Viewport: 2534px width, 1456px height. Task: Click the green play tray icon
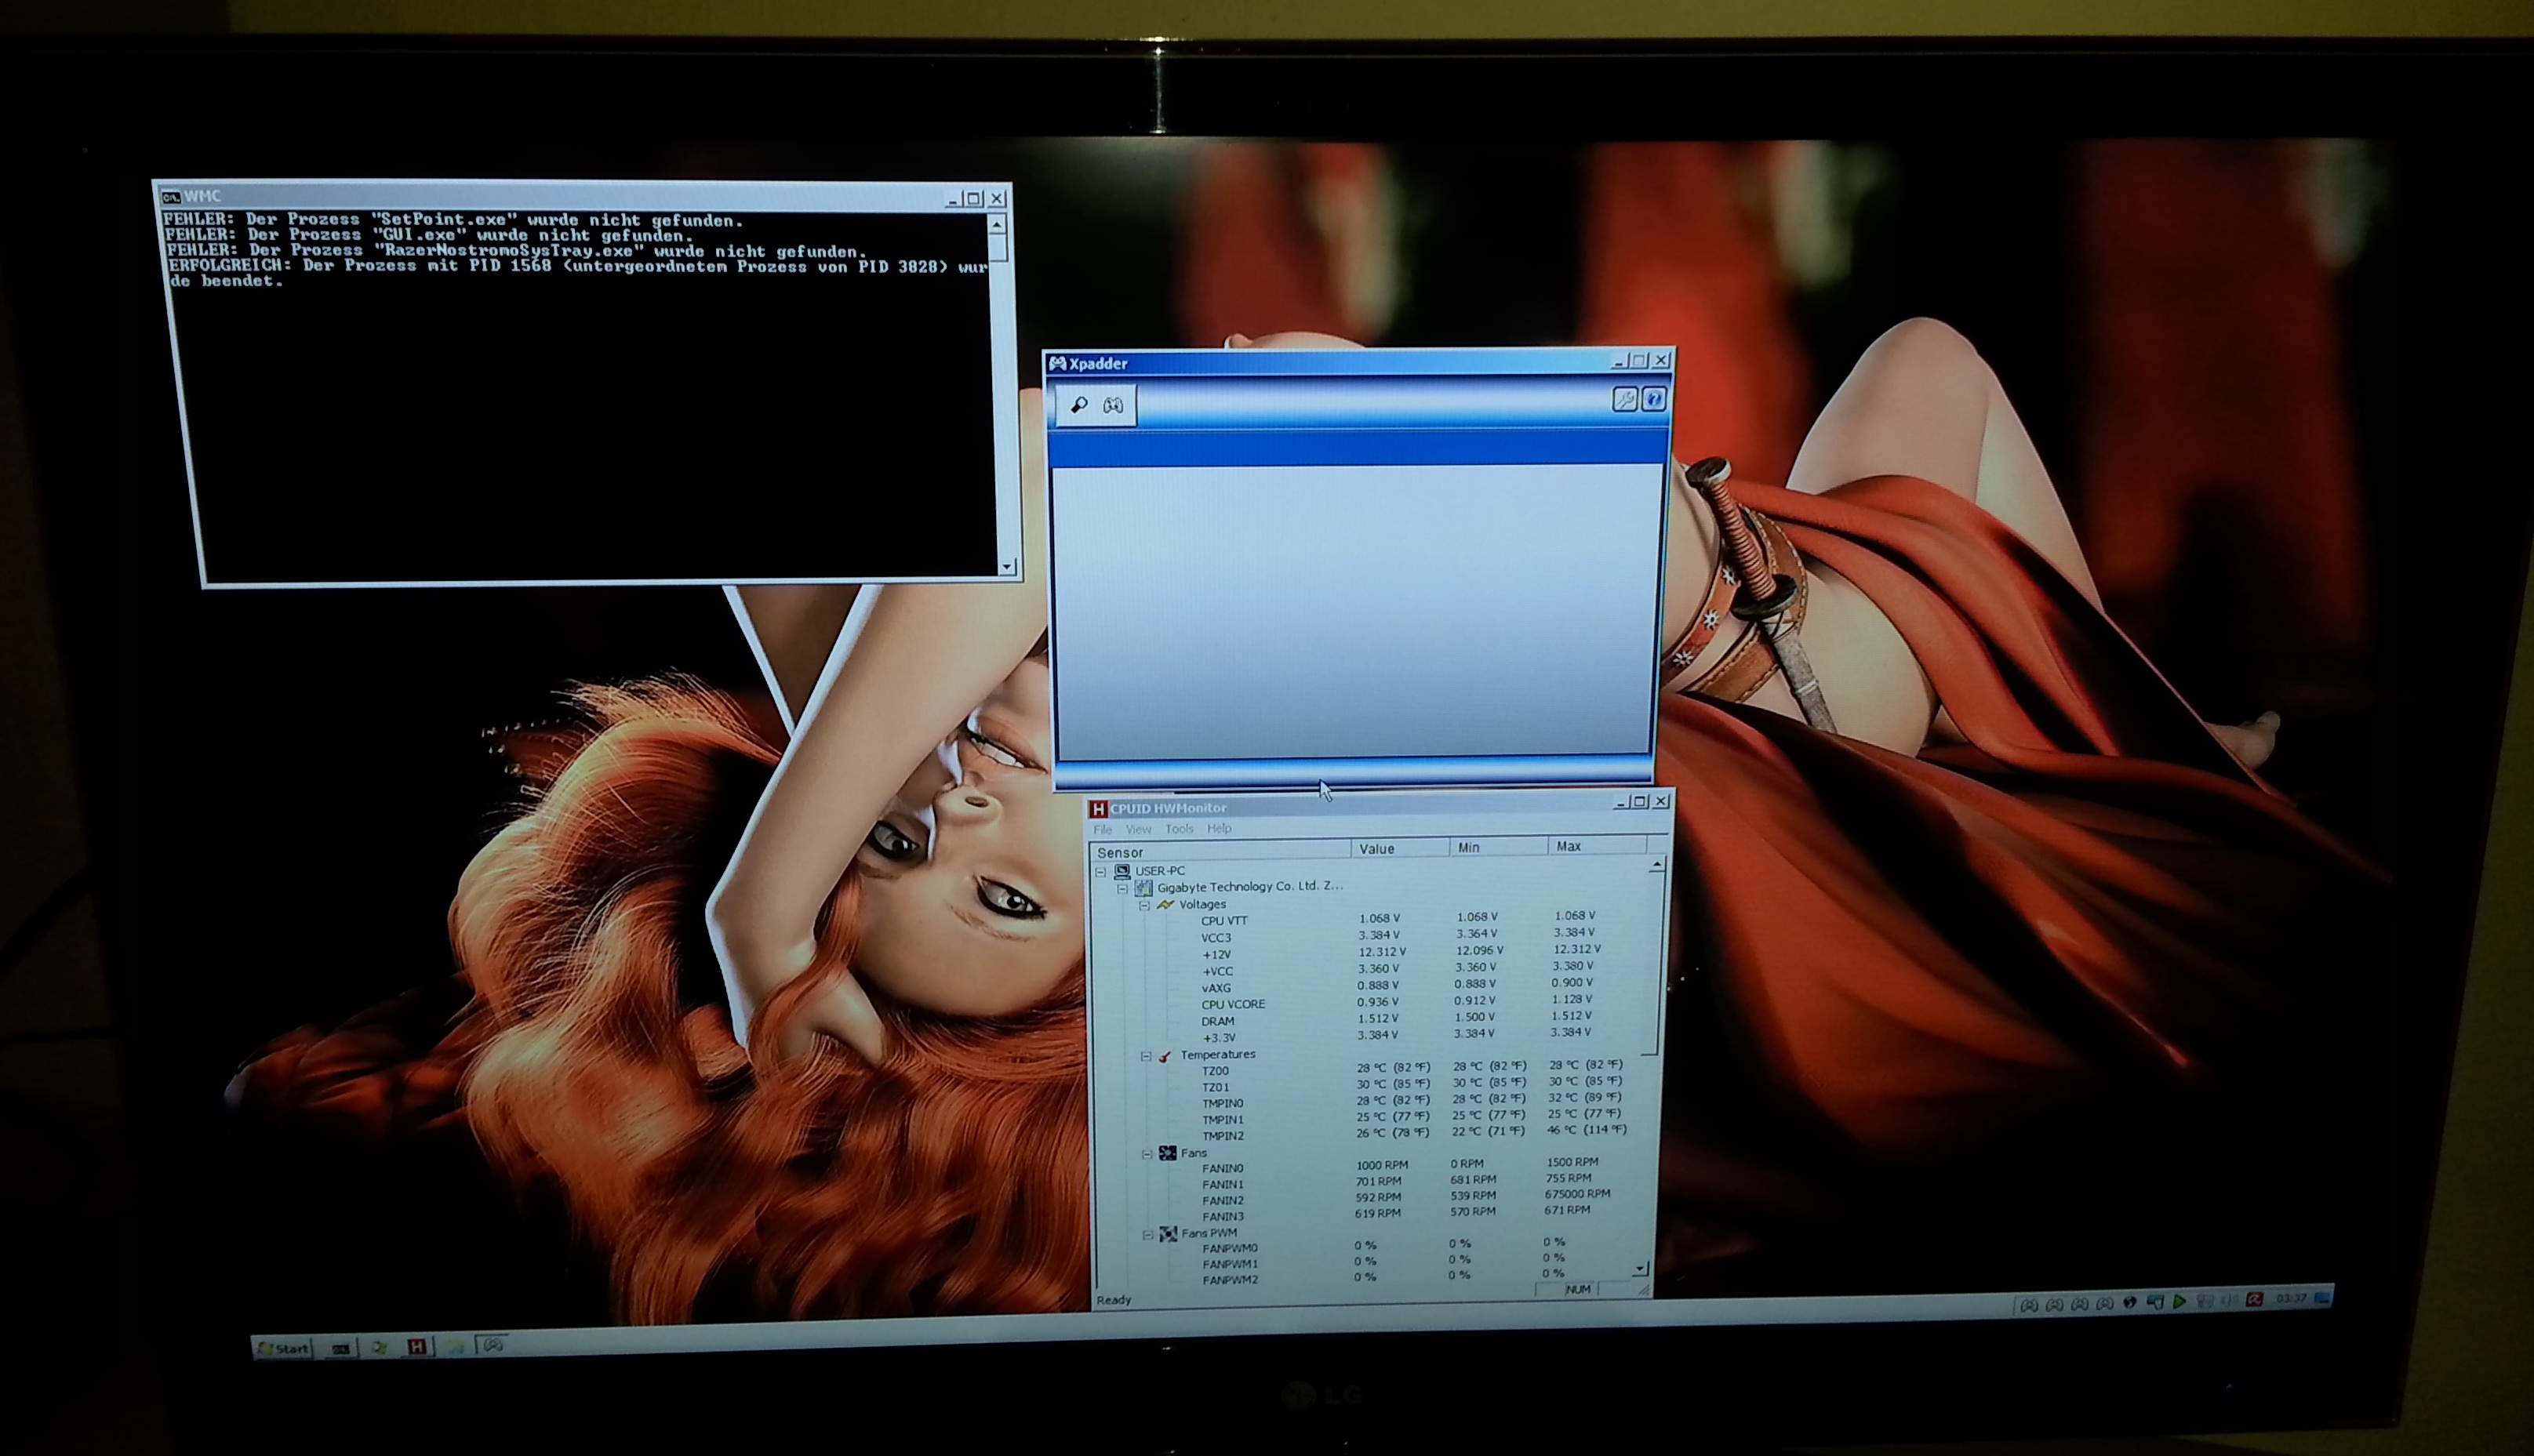(2180, 1301)
